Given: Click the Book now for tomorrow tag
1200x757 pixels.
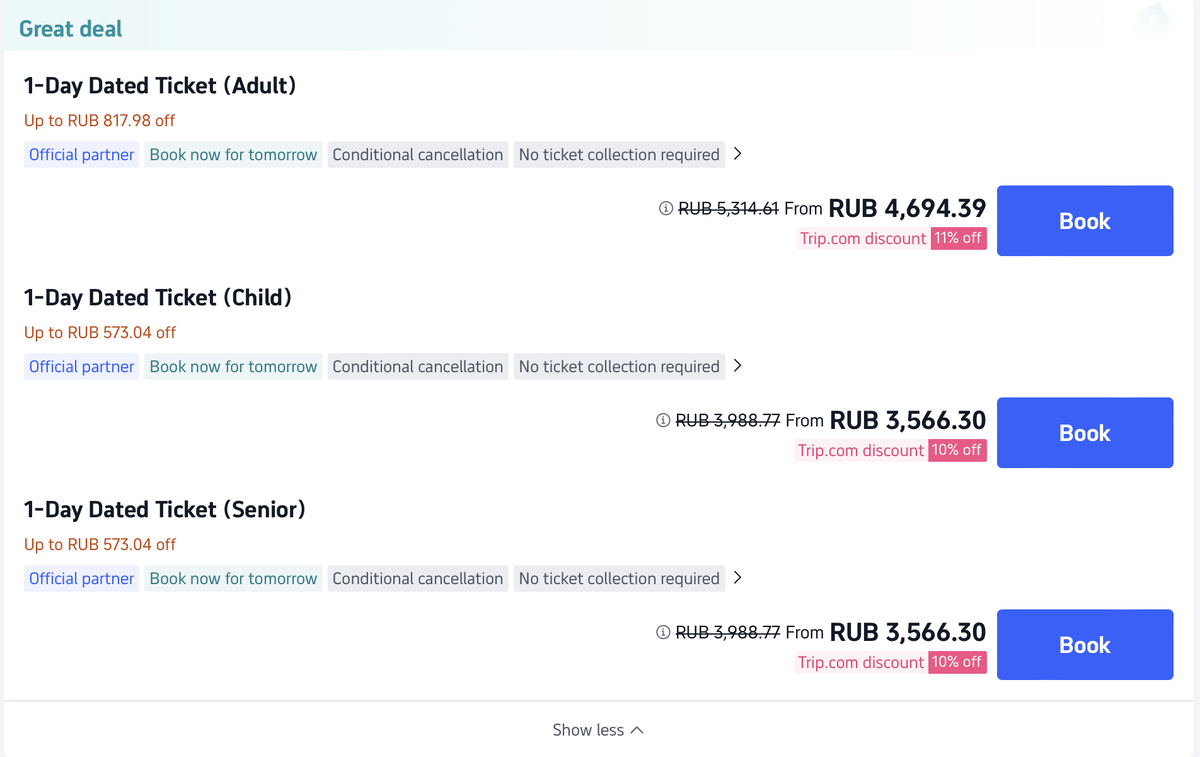Looking at the screenshot, I should [x=233, y=154].
